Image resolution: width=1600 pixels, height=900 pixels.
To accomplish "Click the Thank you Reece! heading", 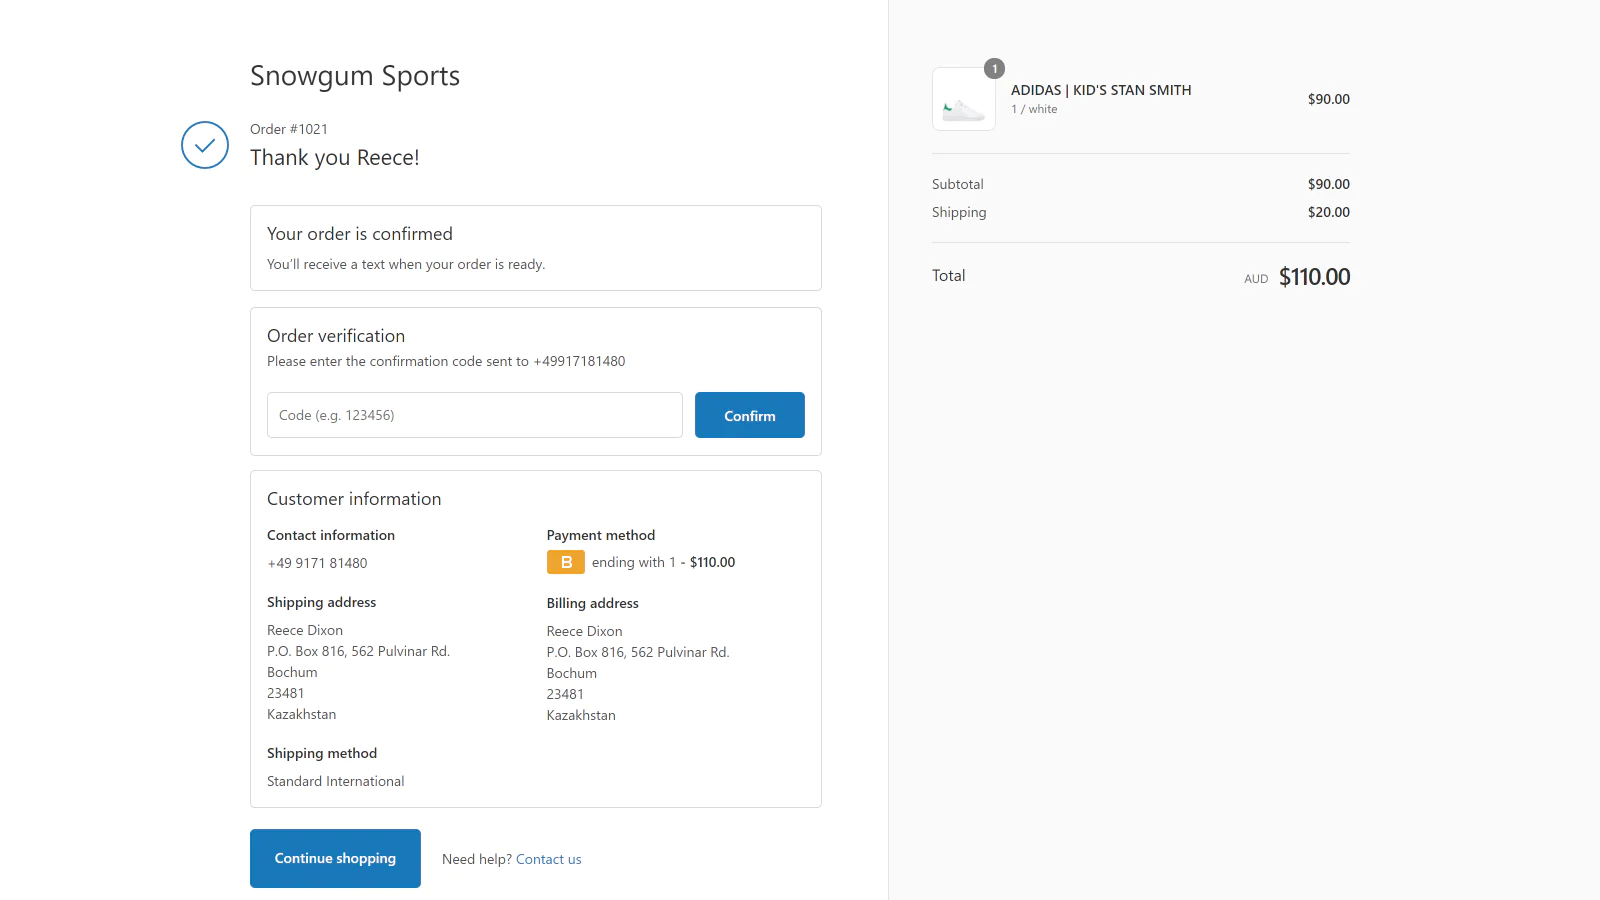I will point(334,158).
